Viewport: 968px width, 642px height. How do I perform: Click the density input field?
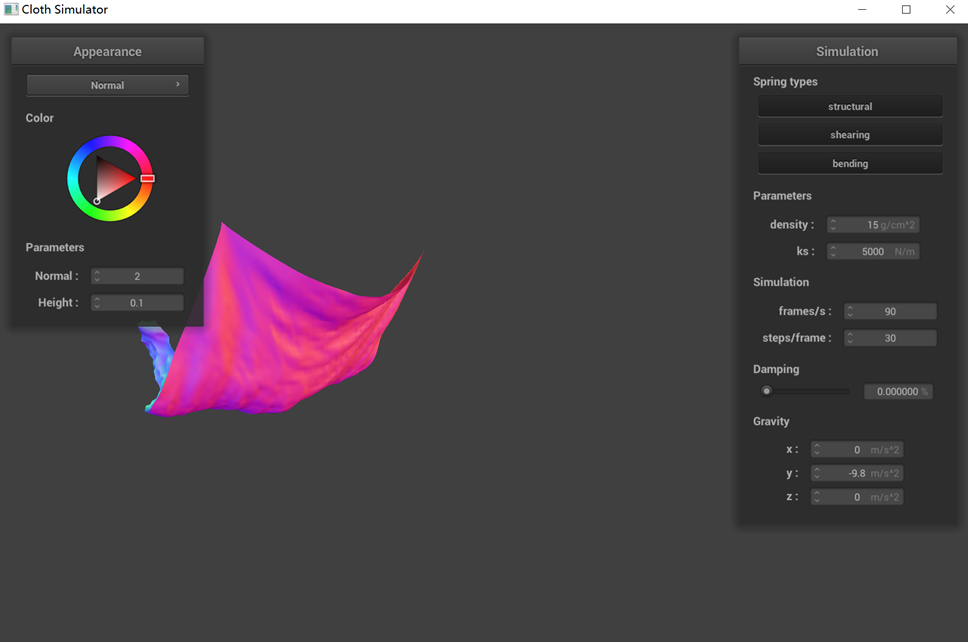873,225
